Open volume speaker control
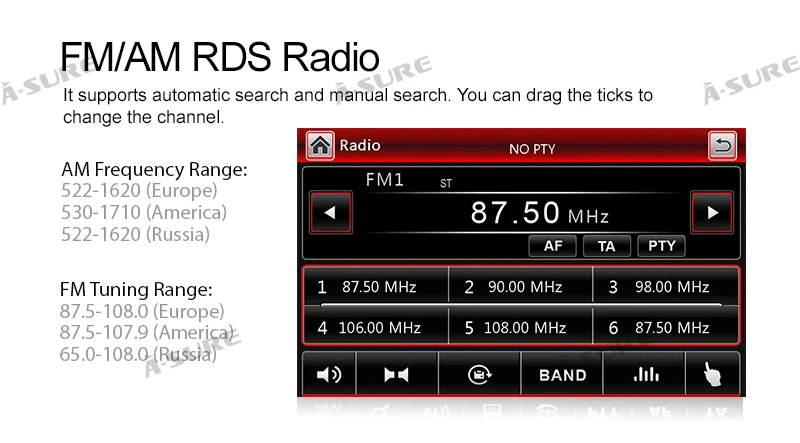The height and width of the screenshot is (443, 800). pos(329,375)
